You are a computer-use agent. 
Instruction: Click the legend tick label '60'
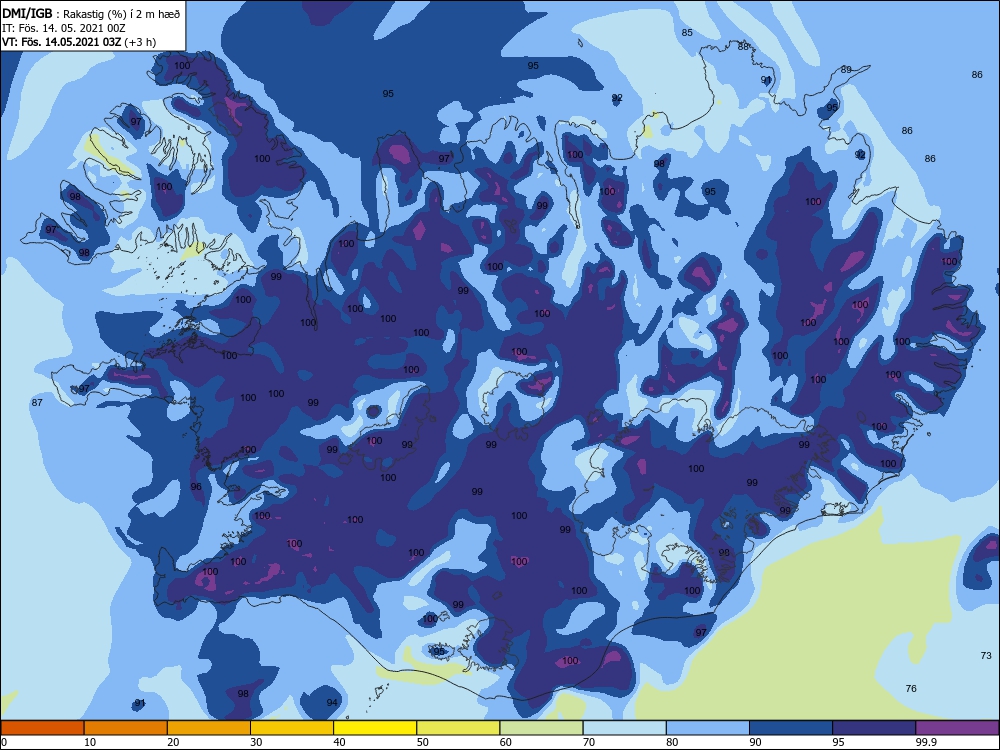pyautogui.click(x=506, y=742)
